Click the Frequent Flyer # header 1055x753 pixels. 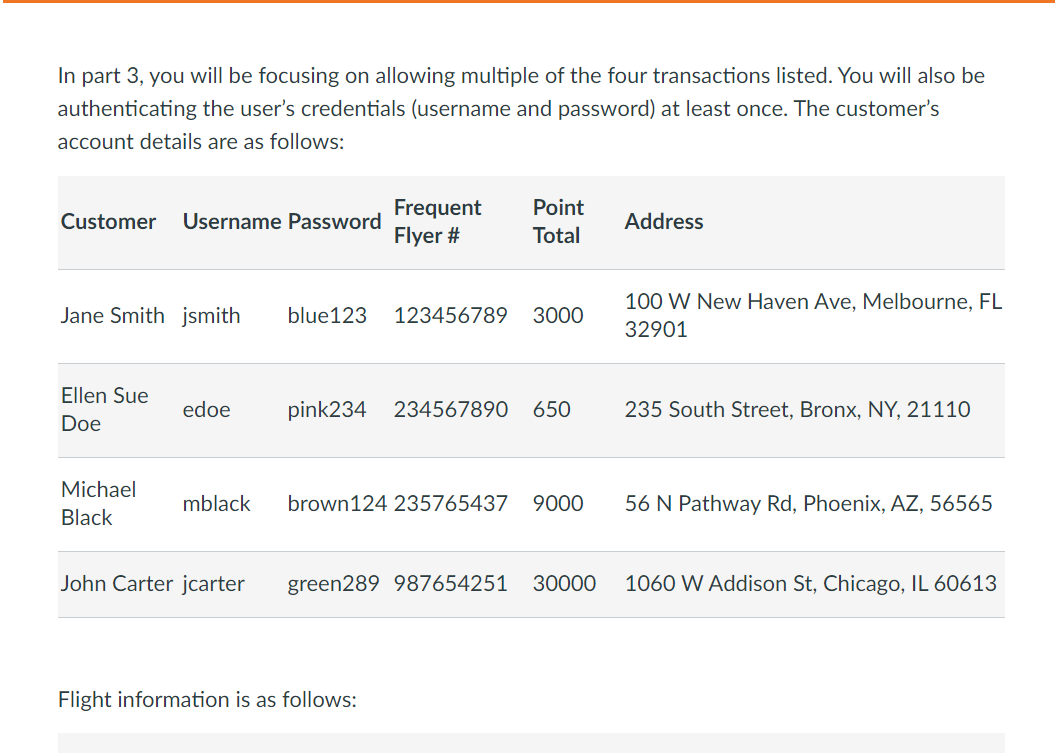[x=437, y=221]
